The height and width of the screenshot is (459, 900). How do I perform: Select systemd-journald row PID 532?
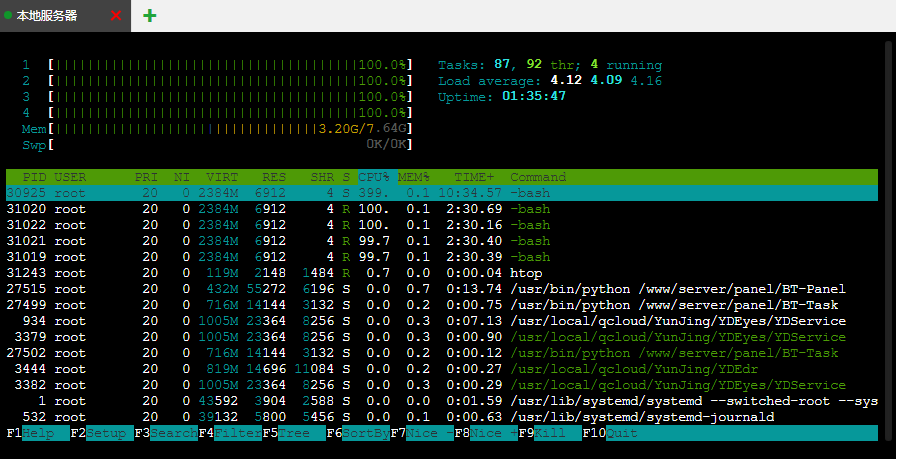click(x=442, y=417)
